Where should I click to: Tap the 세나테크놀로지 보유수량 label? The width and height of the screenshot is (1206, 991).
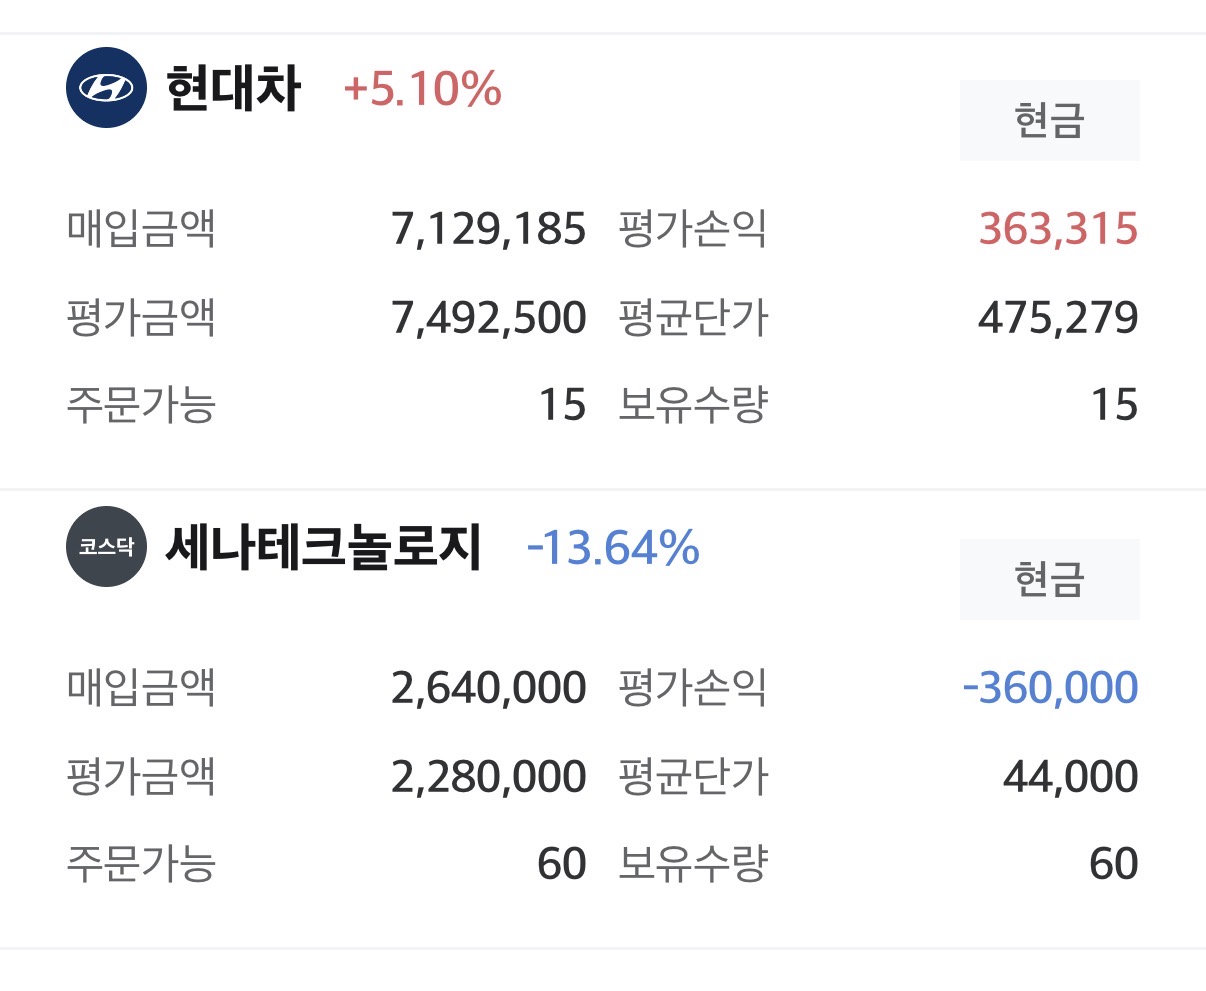[x=693, y=864]
